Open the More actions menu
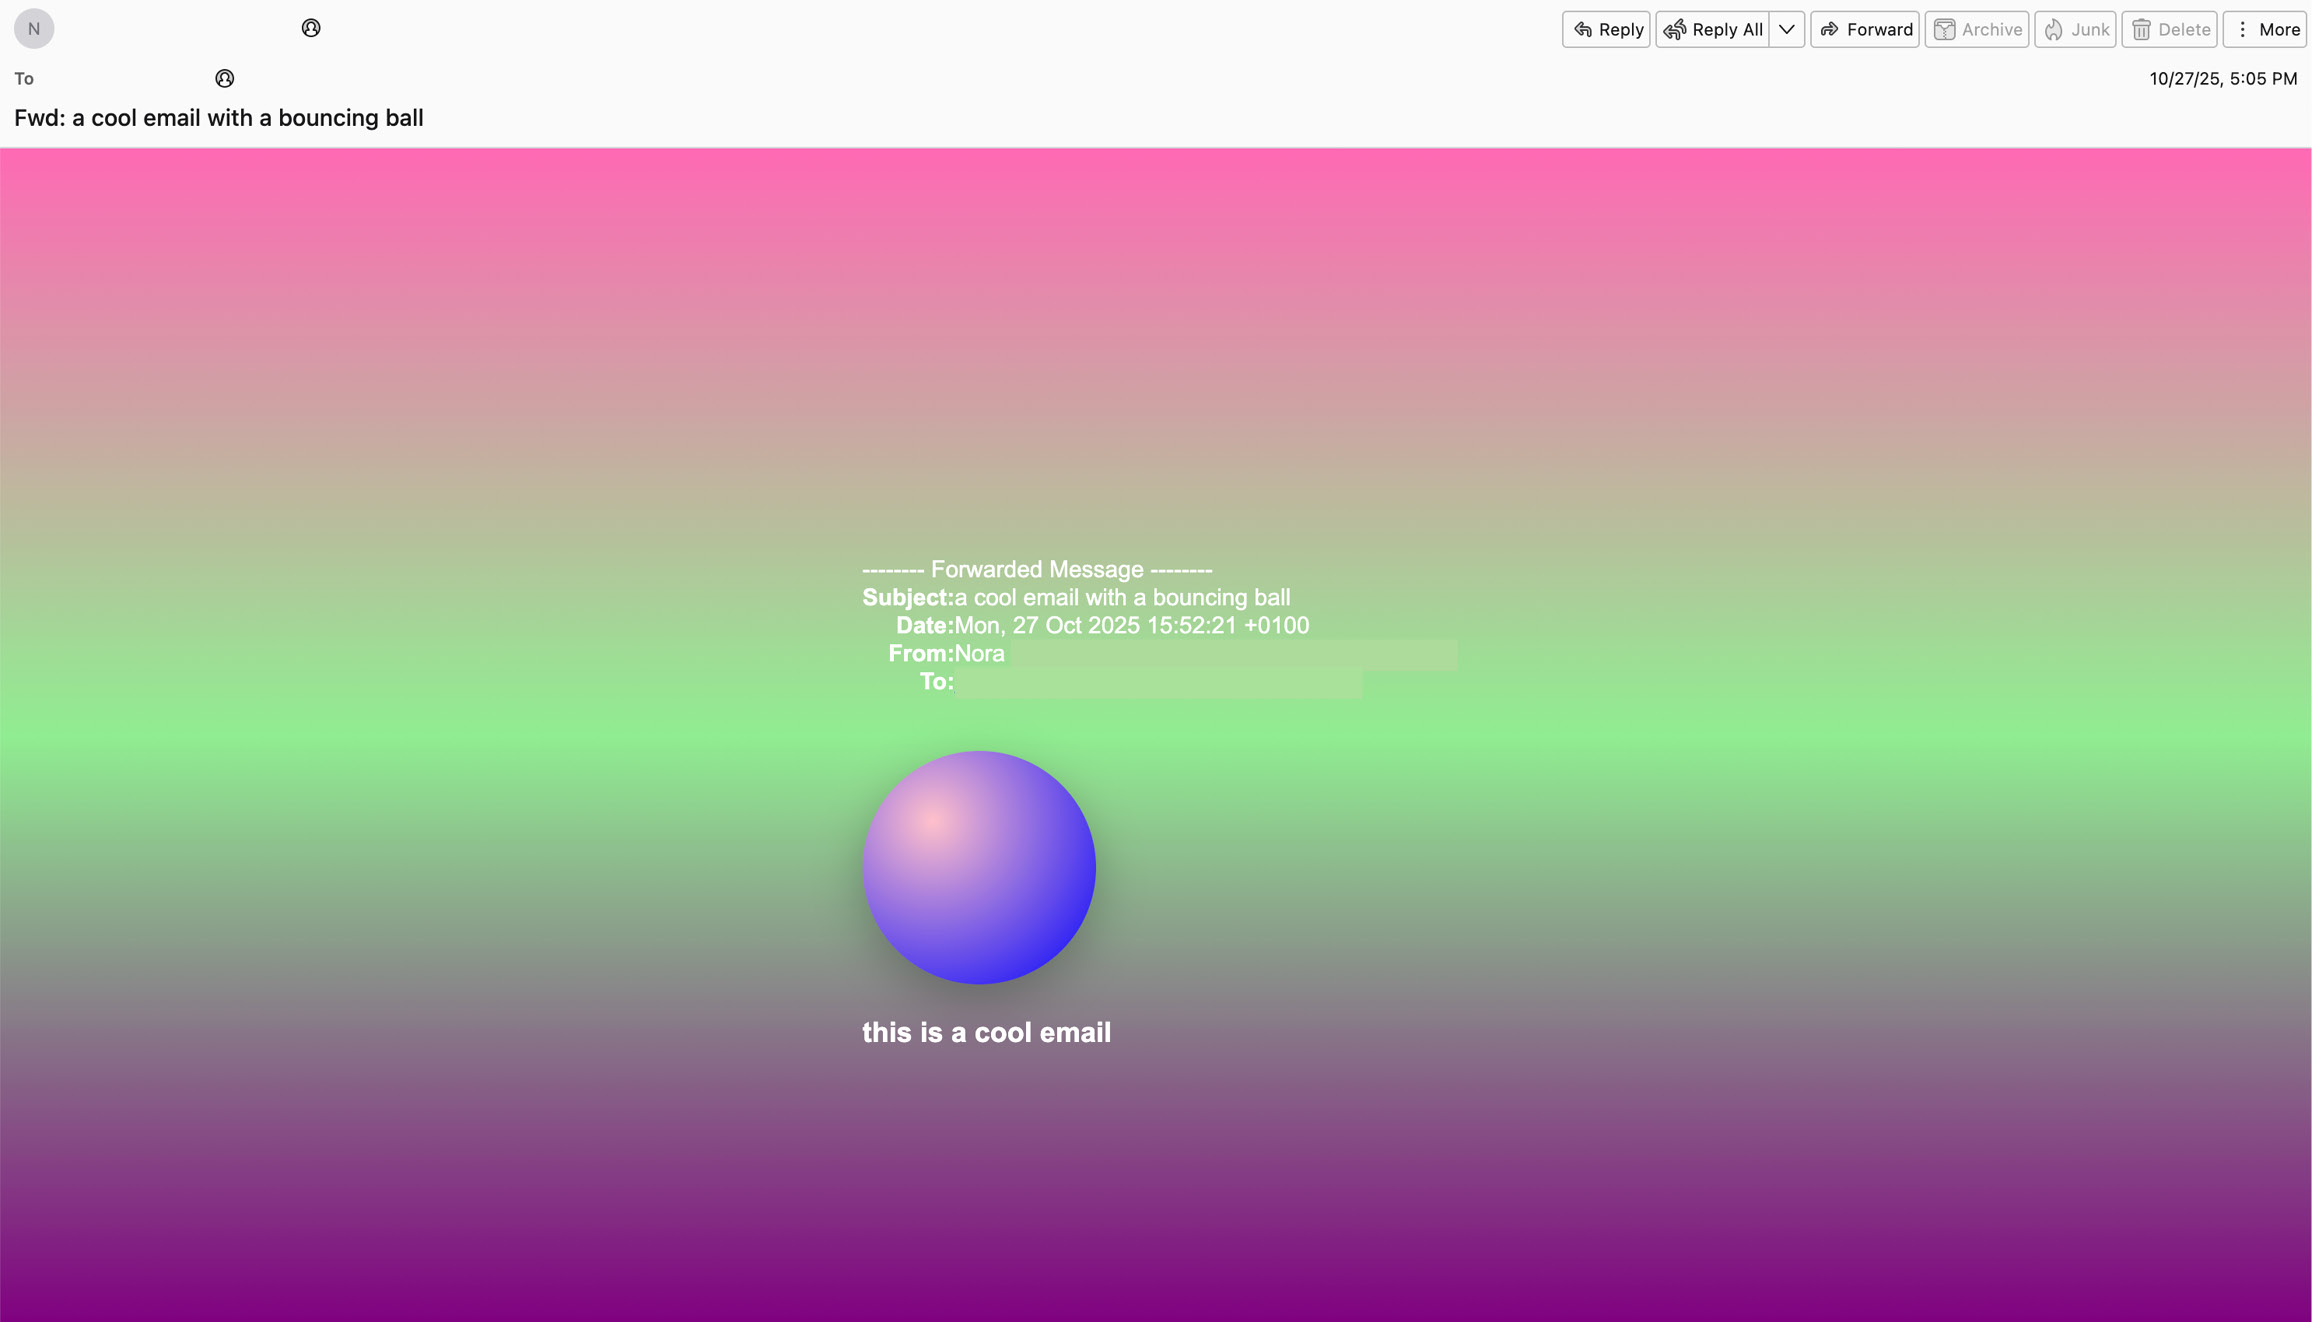The width and height of the screenshot is (2312, 1322). pyautogui.click(x=2265, y=29)
